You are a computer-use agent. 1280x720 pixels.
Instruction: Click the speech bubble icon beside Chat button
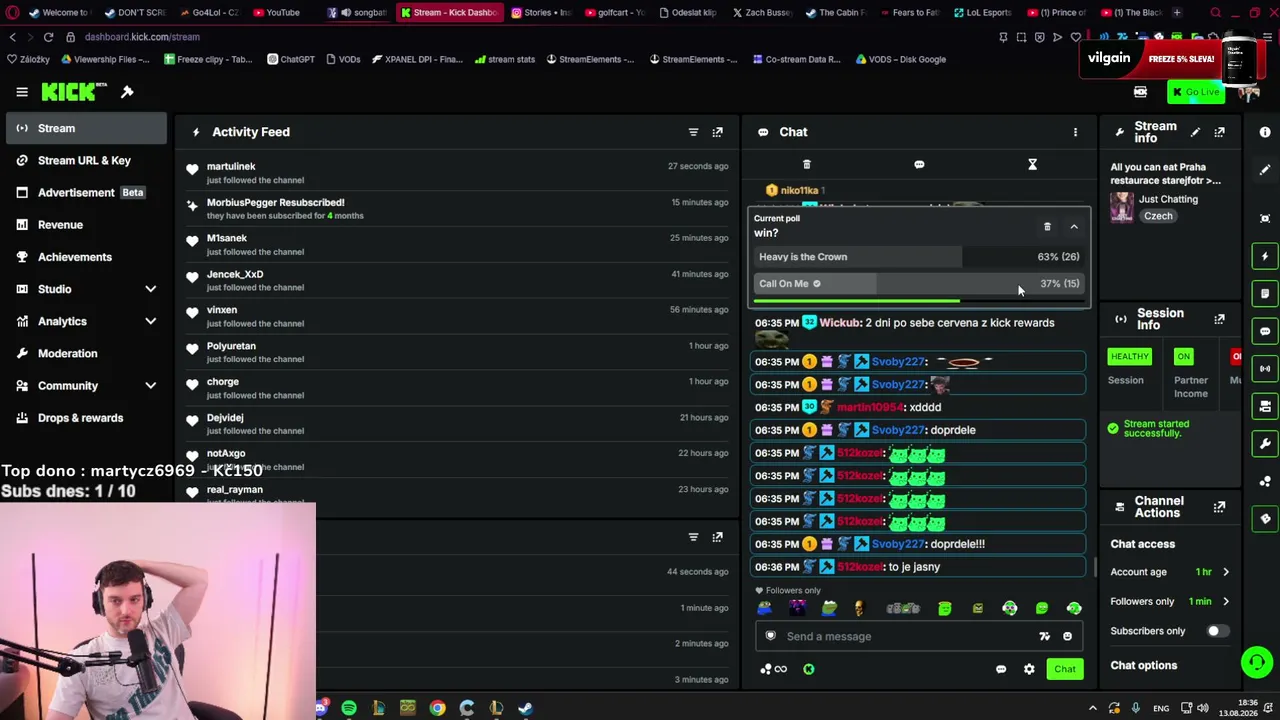pyautogui.click(x=1001, y=669)
